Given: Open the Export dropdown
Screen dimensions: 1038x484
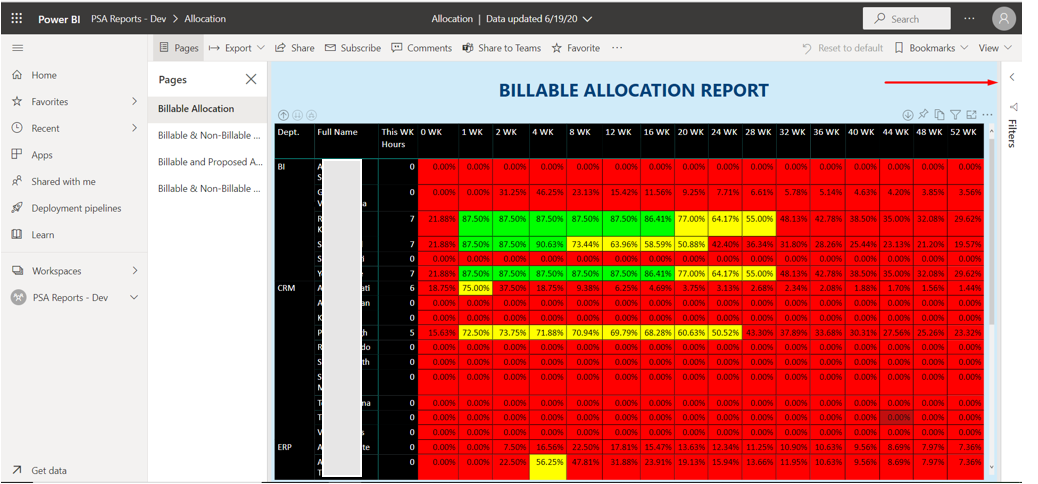Looking at the screenshot, I should [x=237, y=48].
